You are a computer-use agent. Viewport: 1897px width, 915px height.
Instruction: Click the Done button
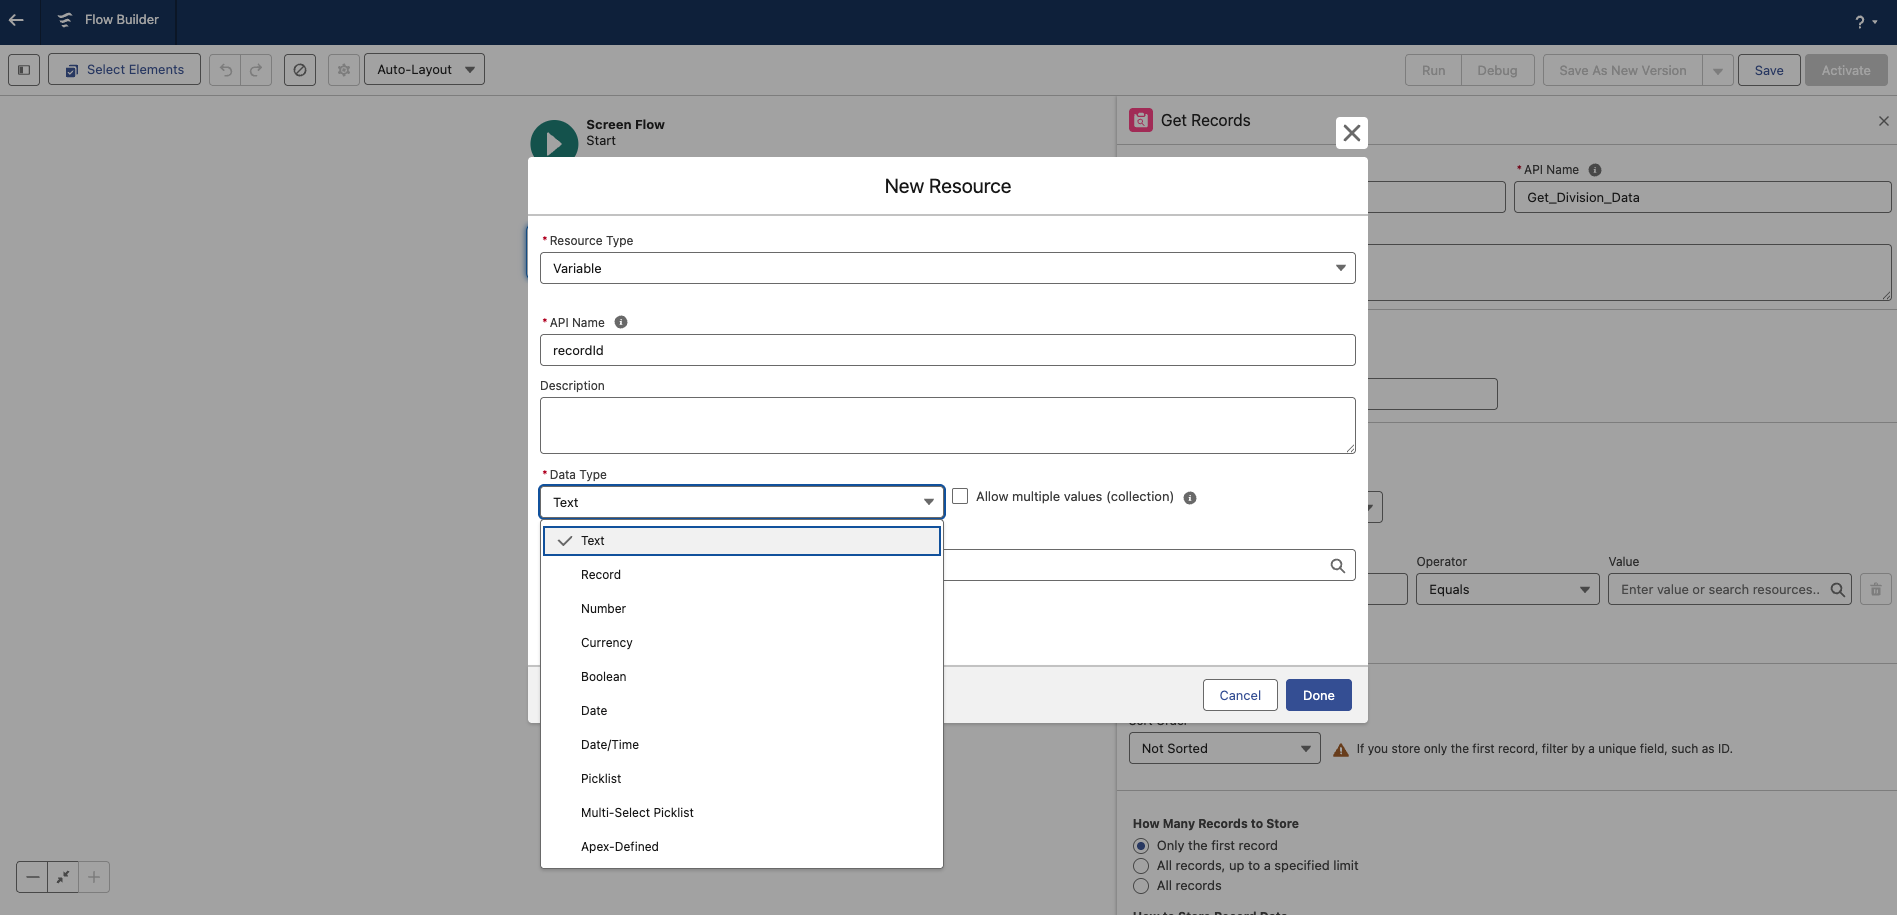1318,696
